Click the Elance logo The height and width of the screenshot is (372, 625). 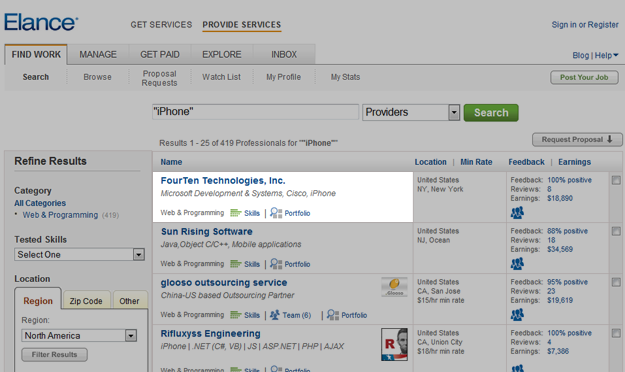click(41, 22)
